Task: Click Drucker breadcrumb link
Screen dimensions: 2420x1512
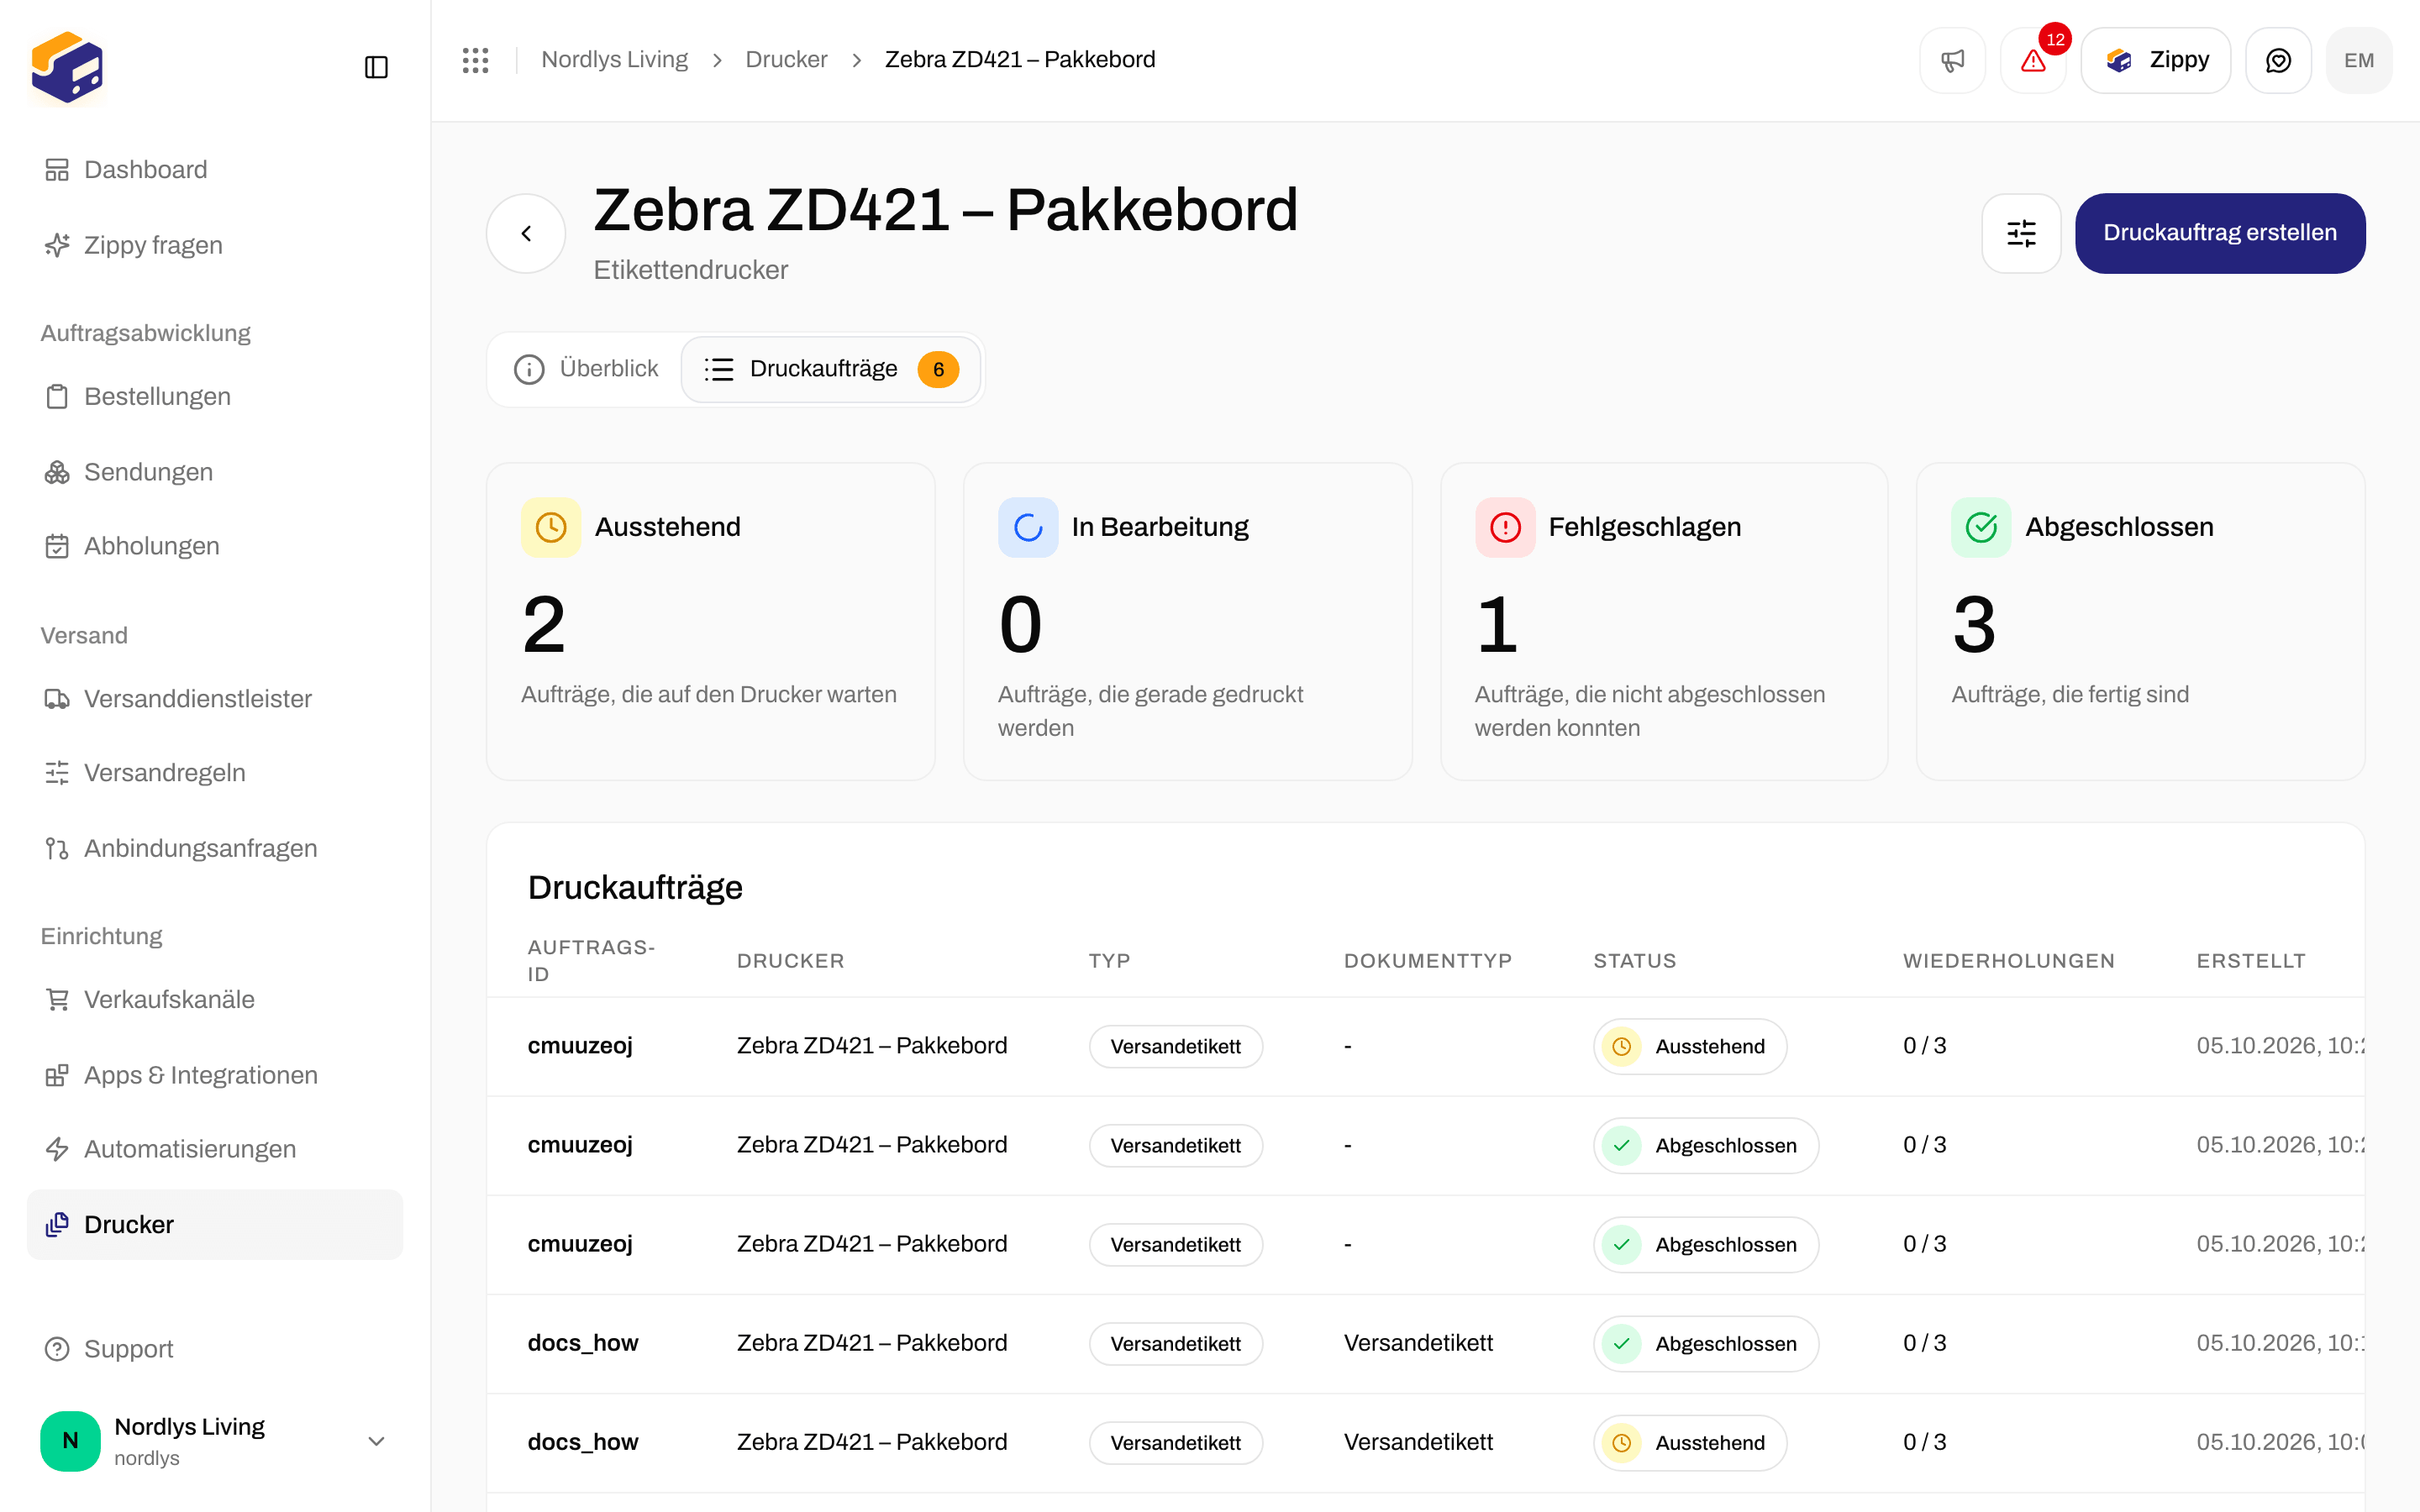Action: point(786,60)
